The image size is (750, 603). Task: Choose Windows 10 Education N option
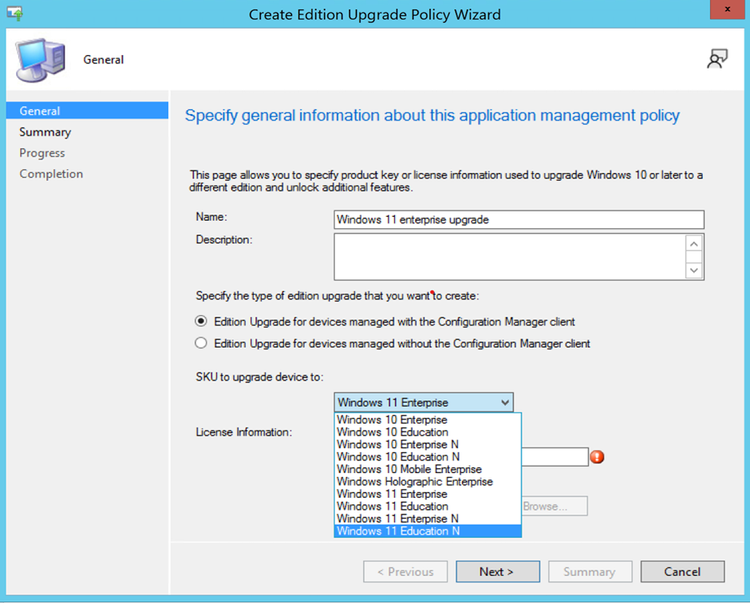pyautogui.click(x=428, y=457)
